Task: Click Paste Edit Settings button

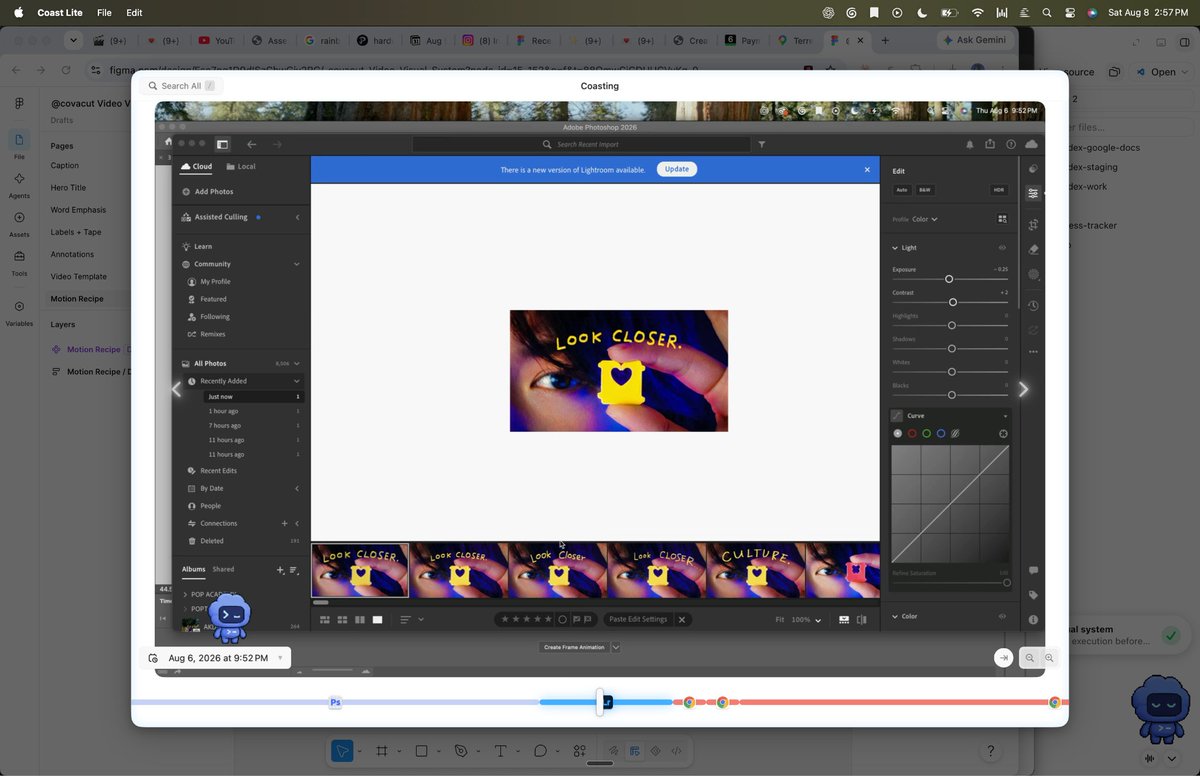Action: [638, 620]
